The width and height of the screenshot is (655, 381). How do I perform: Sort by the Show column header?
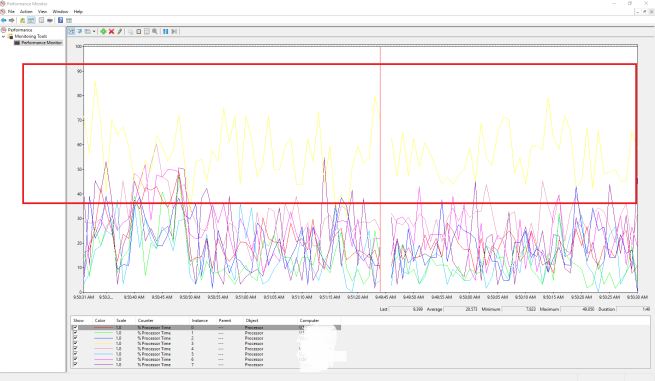[81, 320]
